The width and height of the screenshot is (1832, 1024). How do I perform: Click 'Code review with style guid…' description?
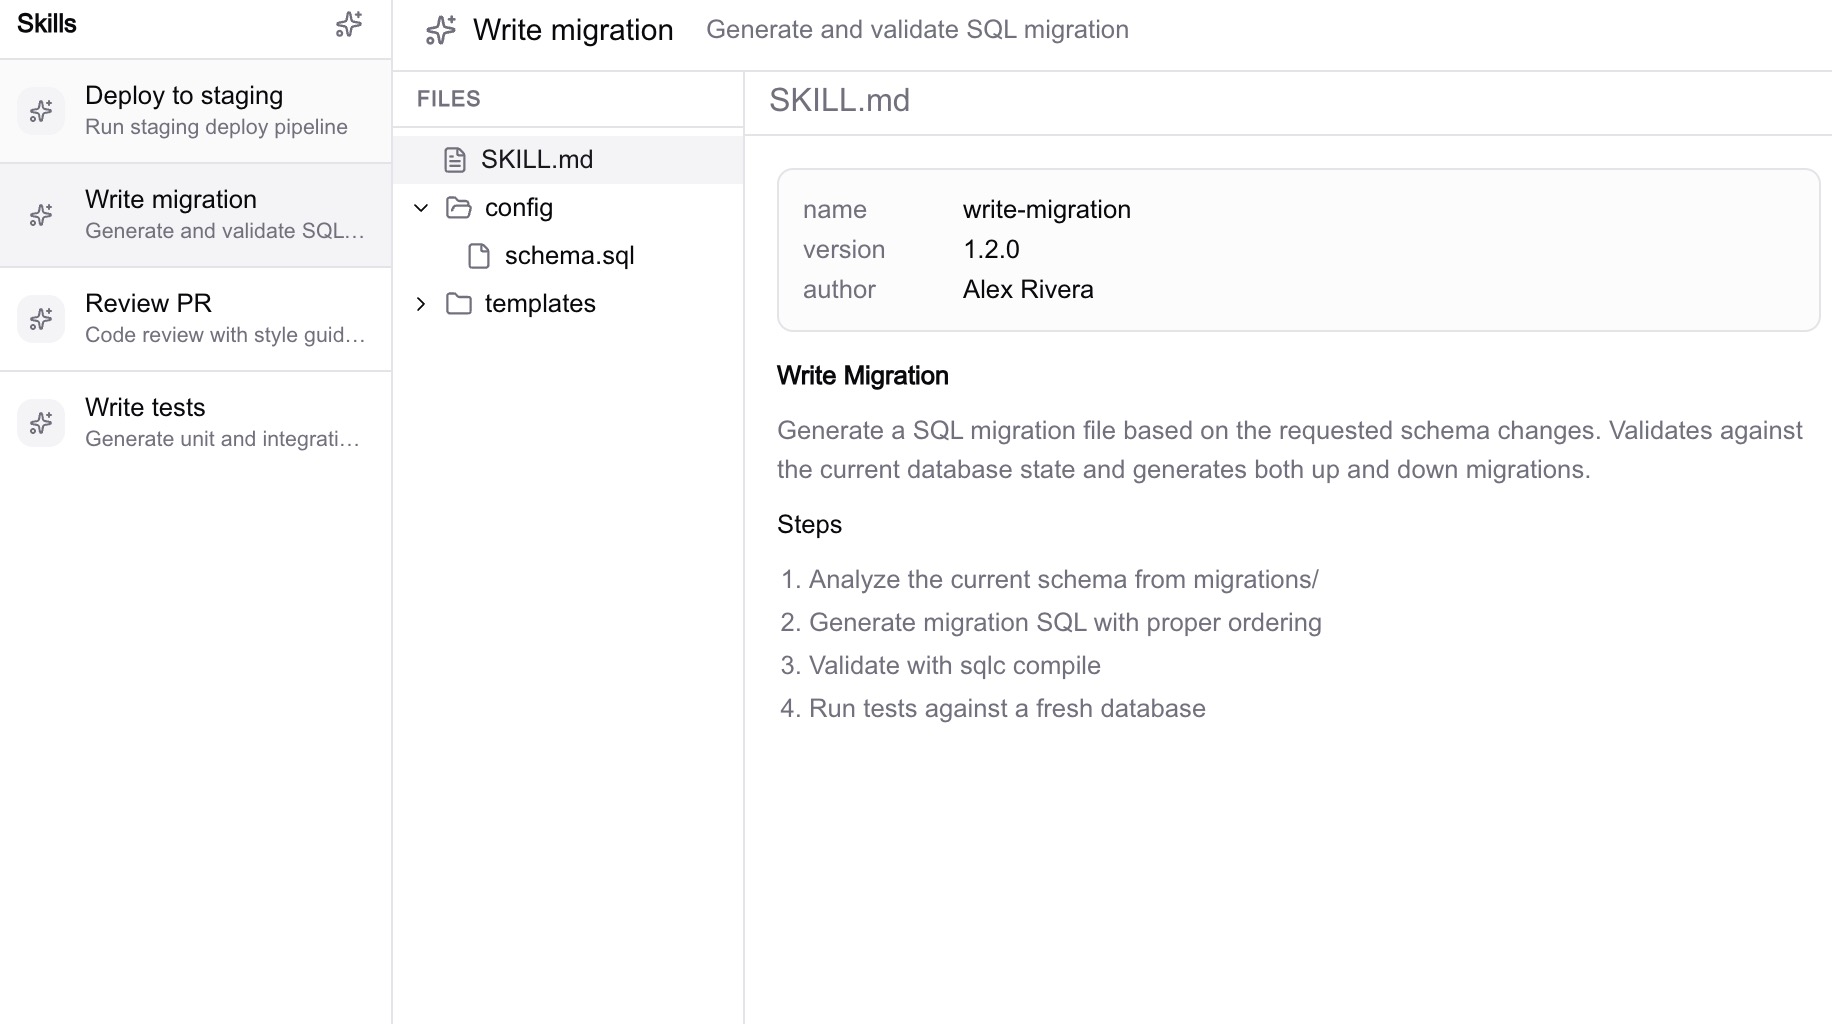coord(225,335)
